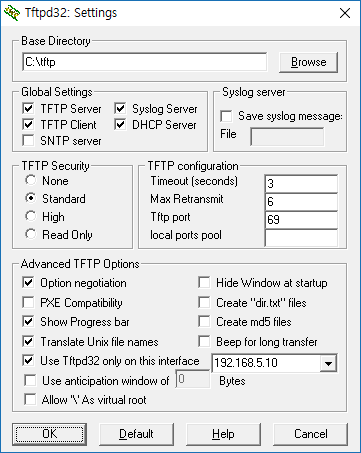This screenshot has height=453, width=361.
Task: Close the Settings dialog window
Action: tap(345, 13)
